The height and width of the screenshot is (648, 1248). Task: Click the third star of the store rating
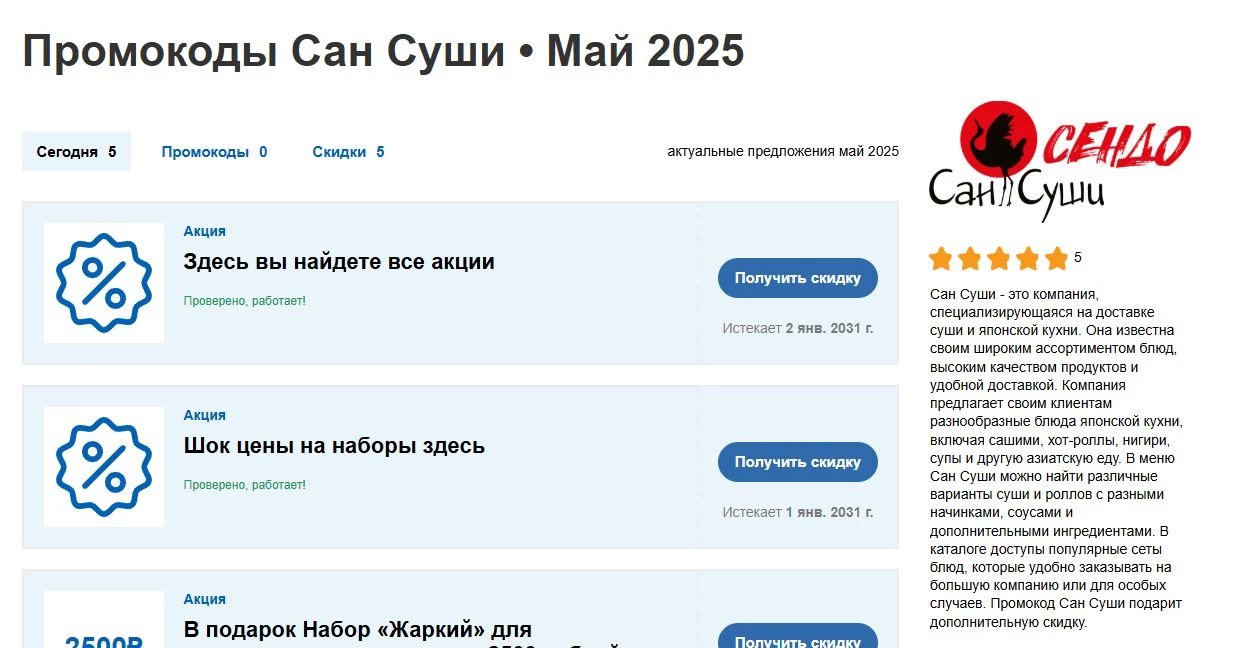998,258
